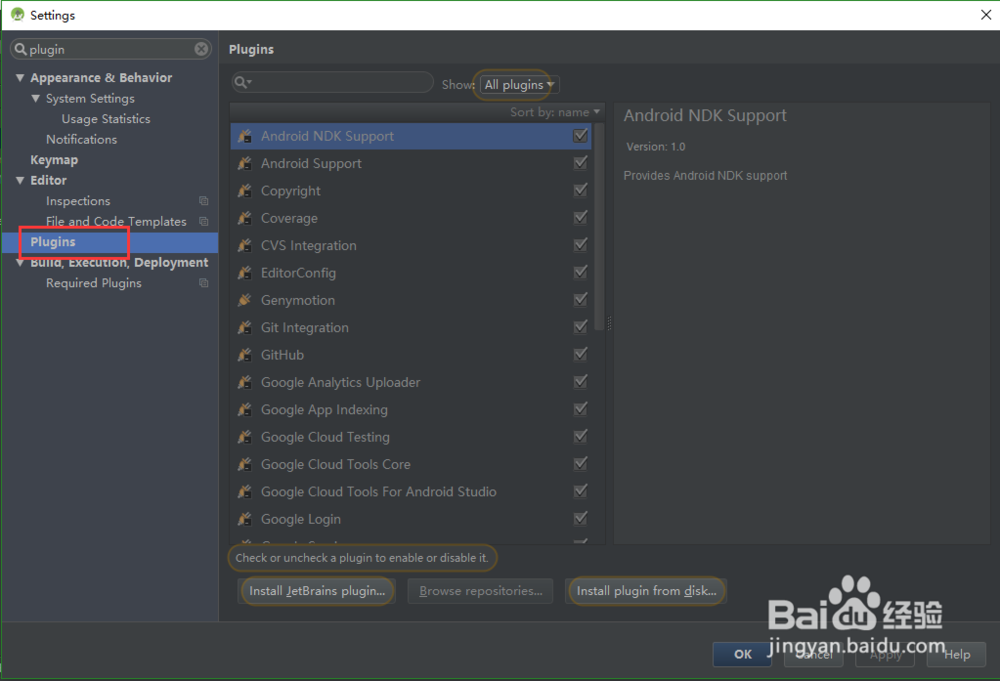Click the plugin list vertical scrollbar
The image size is (1000, 681).
pos(599,228)
